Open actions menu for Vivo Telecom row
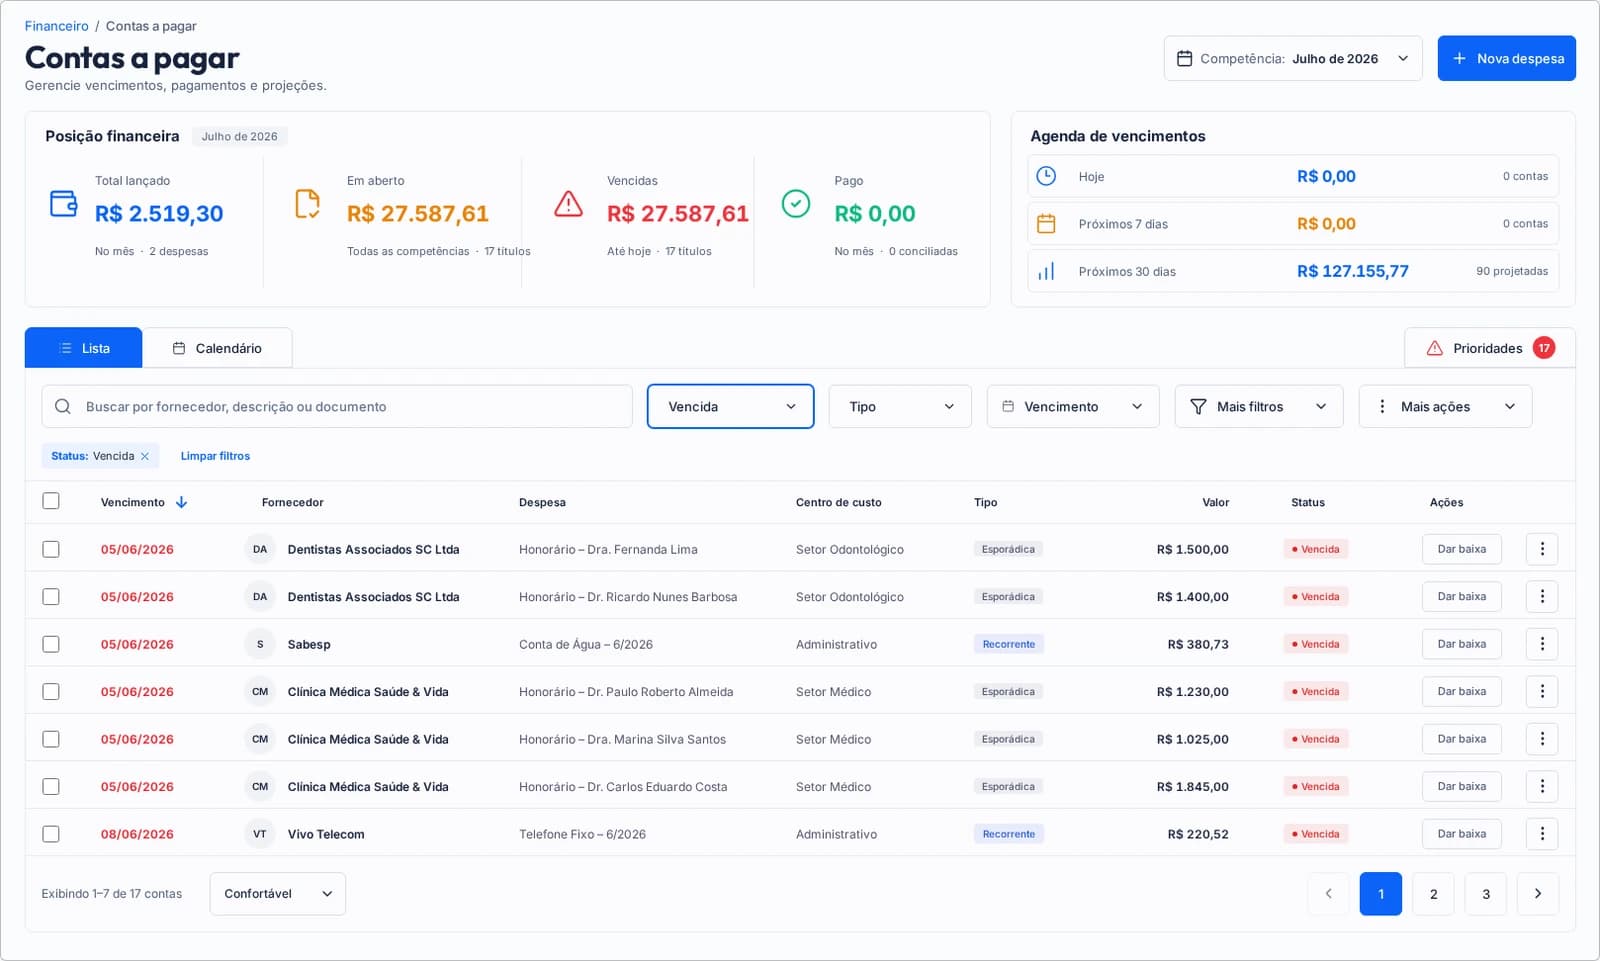1600x961 pixels. point(1542,834)
